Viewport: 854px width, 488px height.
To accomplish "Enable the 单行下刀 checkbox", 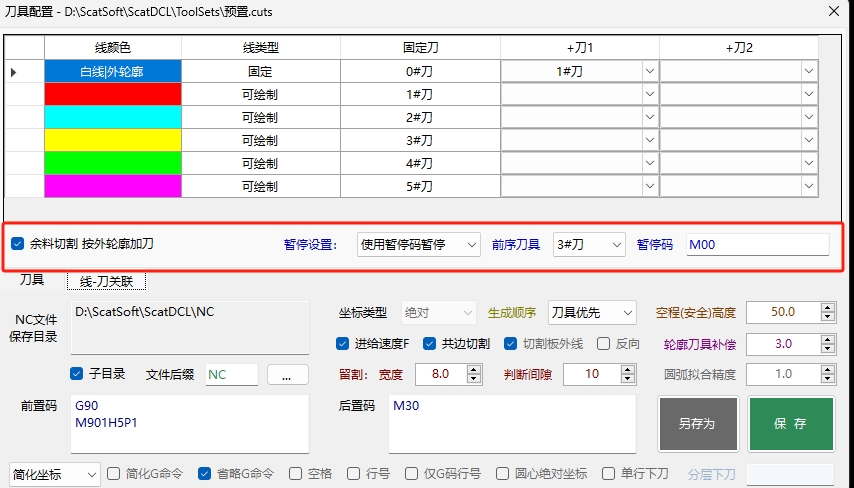I will (608, 473).
